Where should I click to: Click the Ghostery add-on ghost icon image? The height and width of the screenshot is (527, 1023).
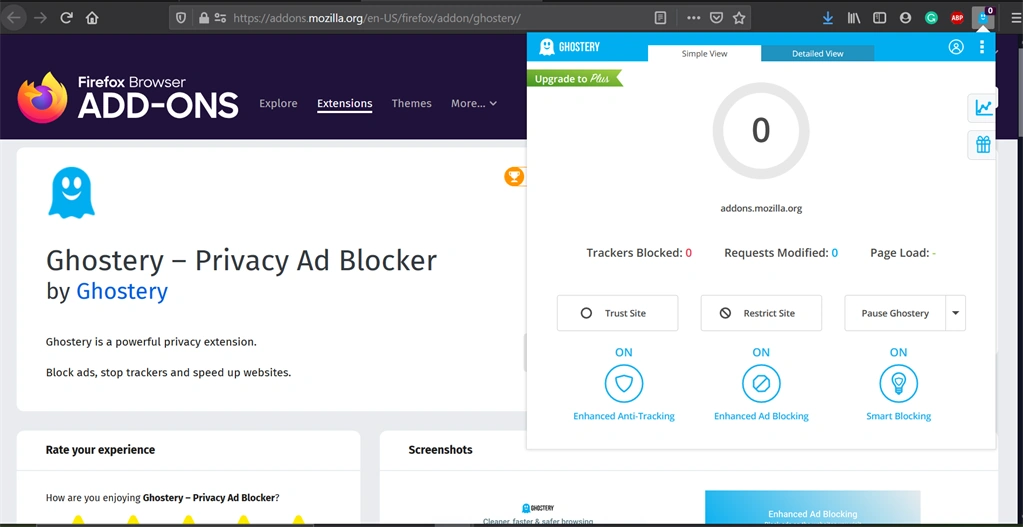coord(72,192)
